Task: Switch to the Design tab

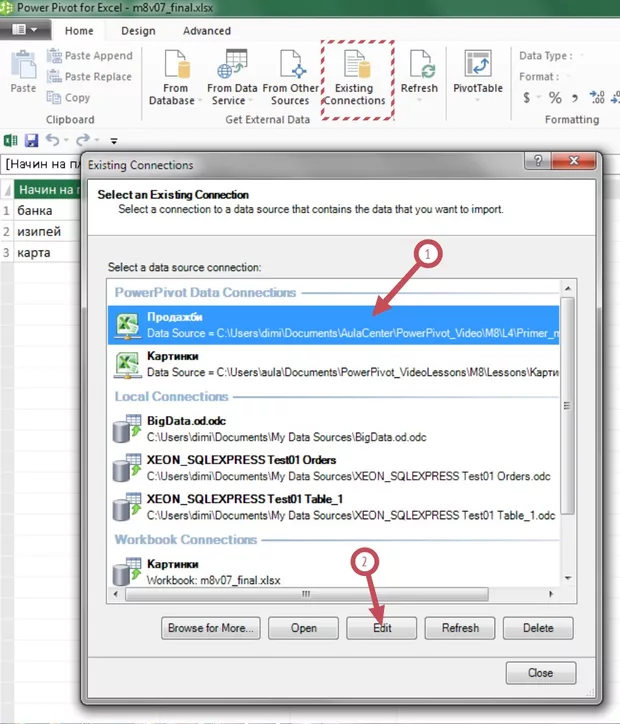Action: click(x=138, y=31)
